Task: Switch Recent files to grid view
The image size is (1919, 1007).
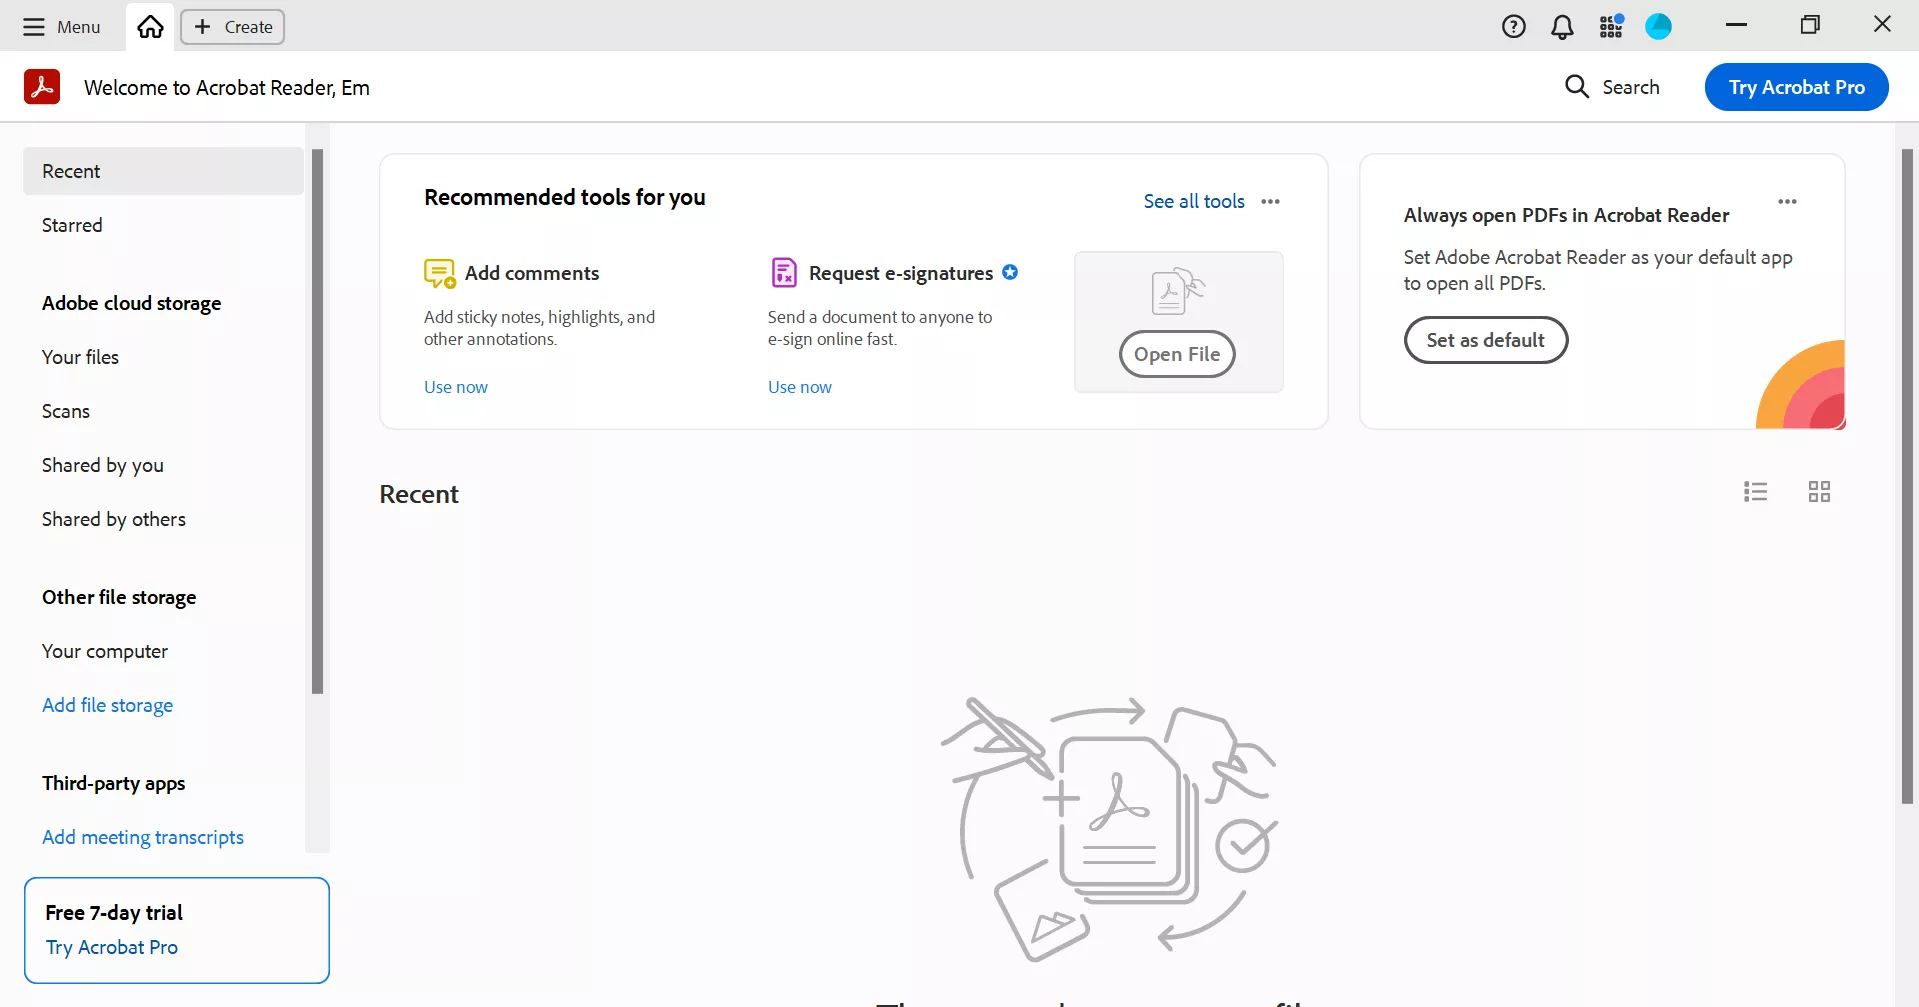Action: (x=1819, y=492)
